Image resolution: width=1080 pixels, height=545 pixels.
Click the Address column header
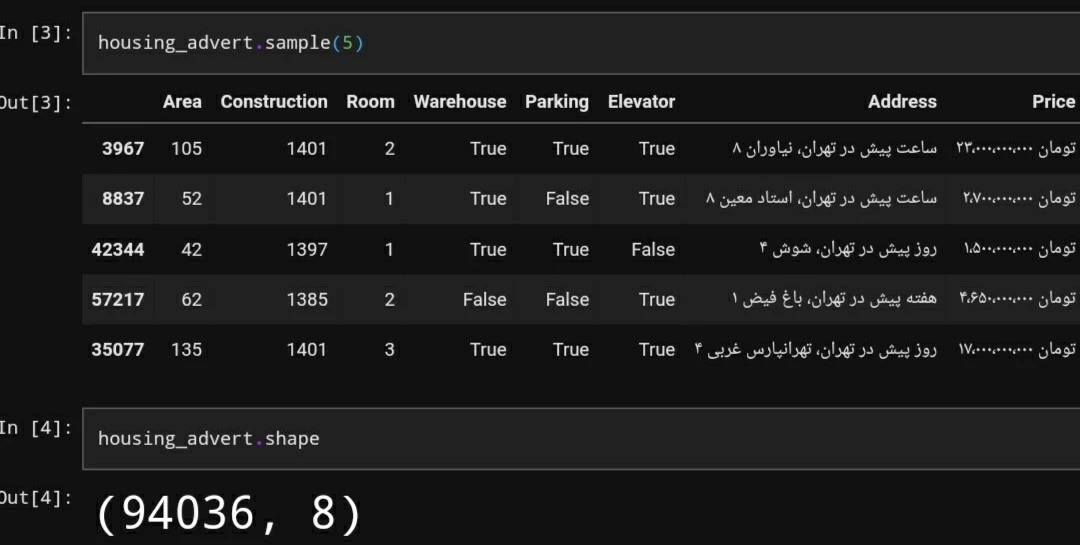pyautogui.click(x=902, y=102)
